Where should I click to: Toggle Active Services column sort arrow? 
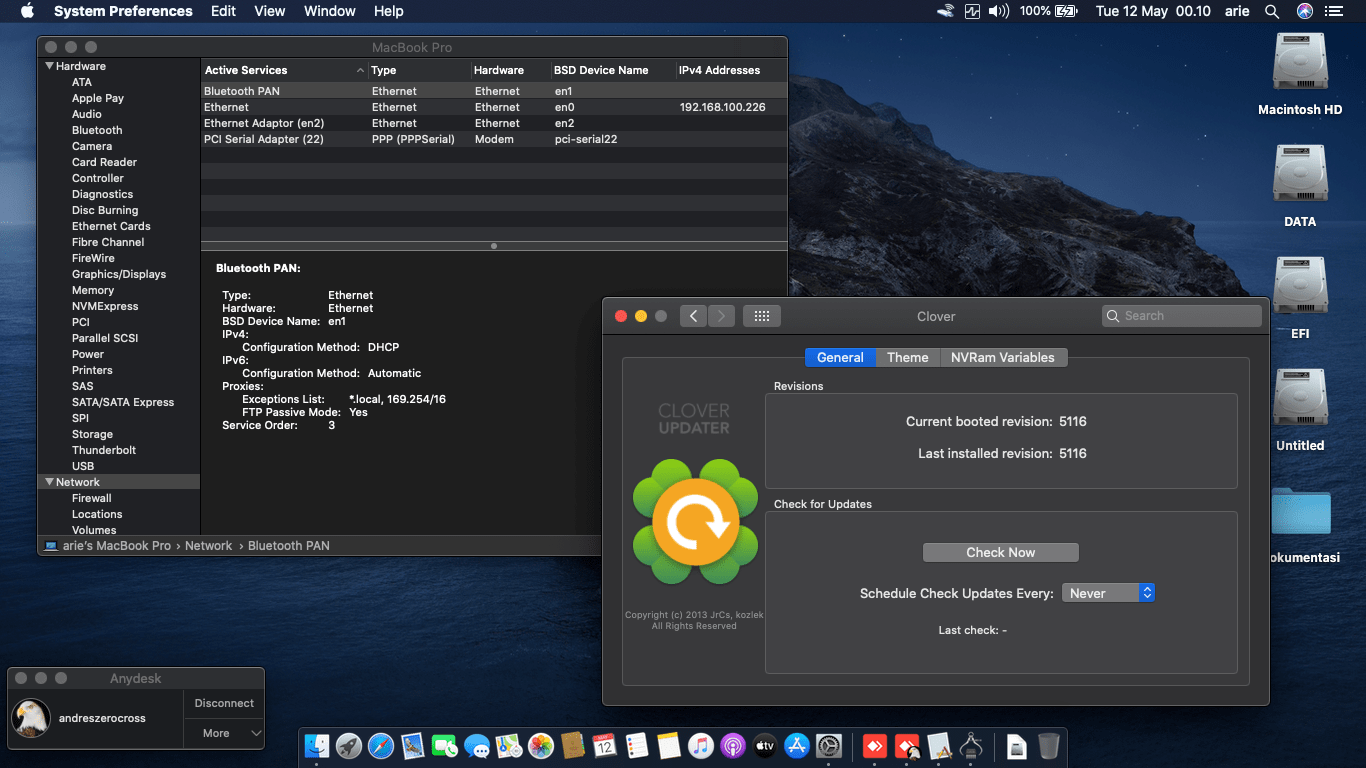(x=360, y=71)
